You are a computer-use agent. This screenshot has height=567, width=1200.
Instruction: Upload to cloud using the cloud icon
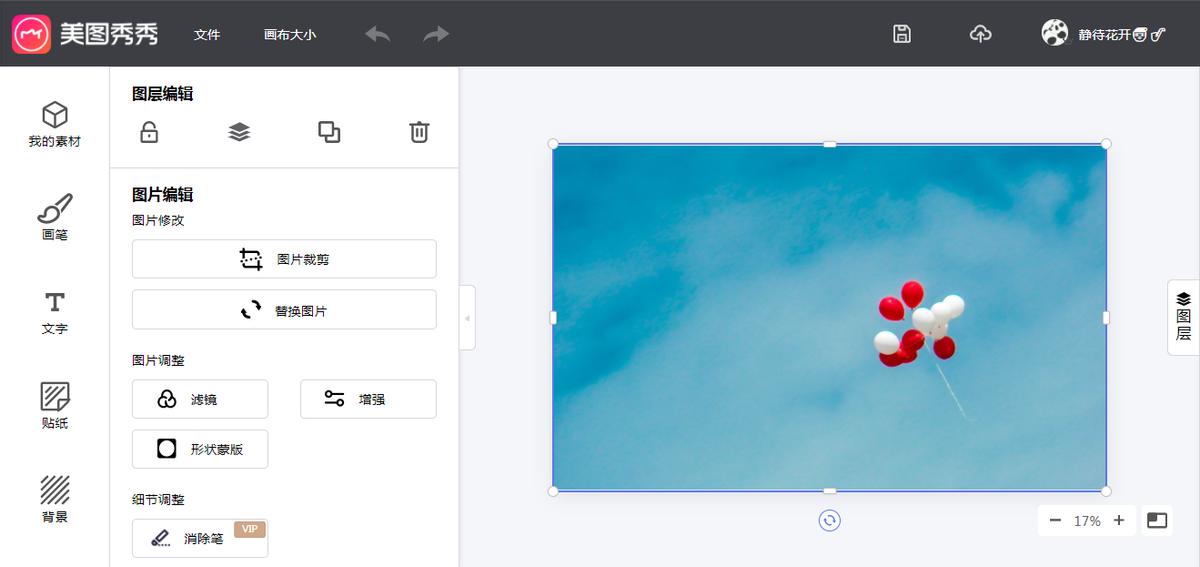[x=981, y=34]
